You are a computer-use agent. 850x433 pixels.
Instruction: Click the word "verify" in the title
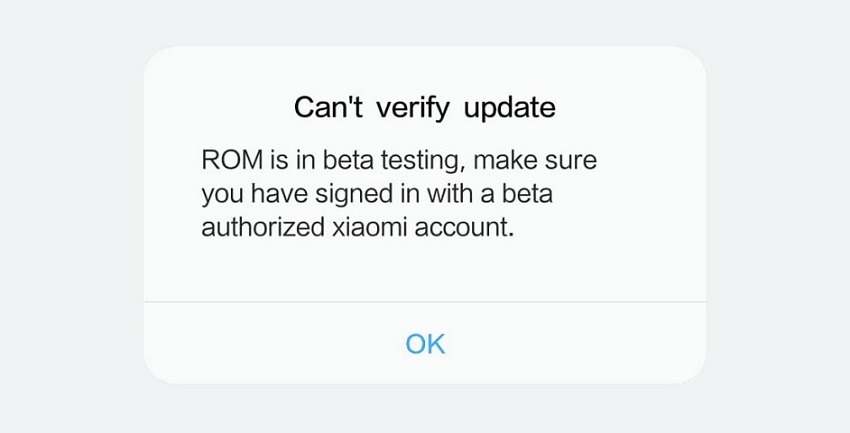tap(413, 108)
